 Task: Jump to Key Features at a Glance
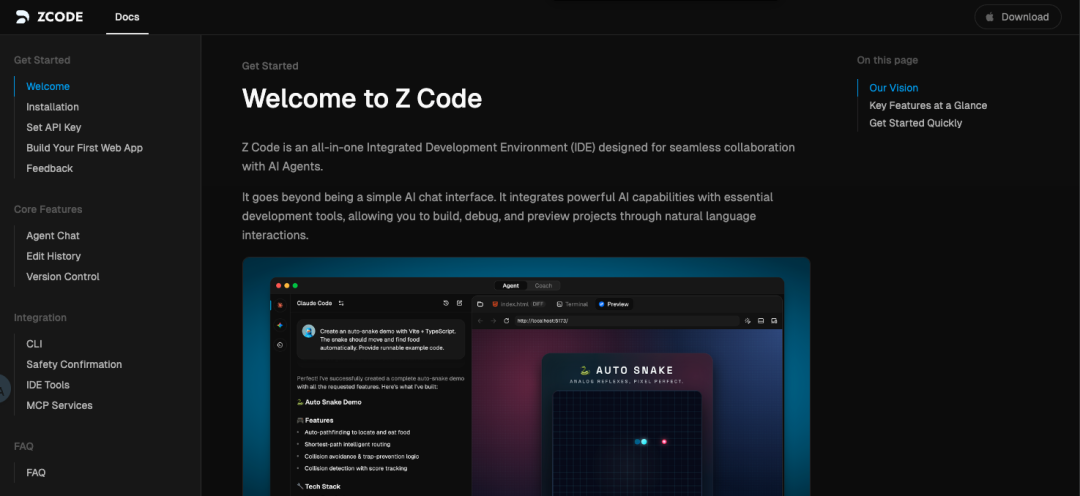tap(928, 105)
